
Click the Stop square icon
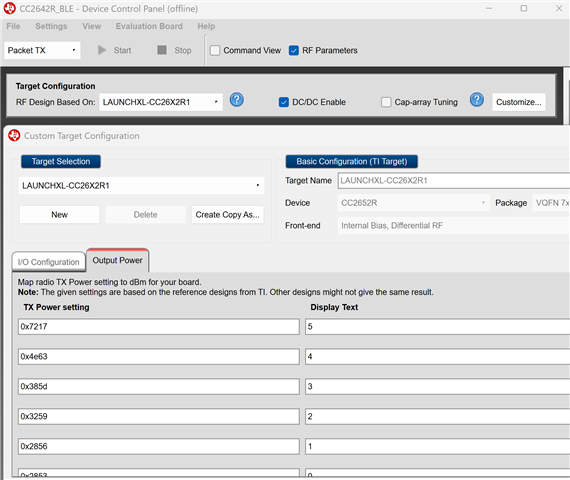coord(162,50)
